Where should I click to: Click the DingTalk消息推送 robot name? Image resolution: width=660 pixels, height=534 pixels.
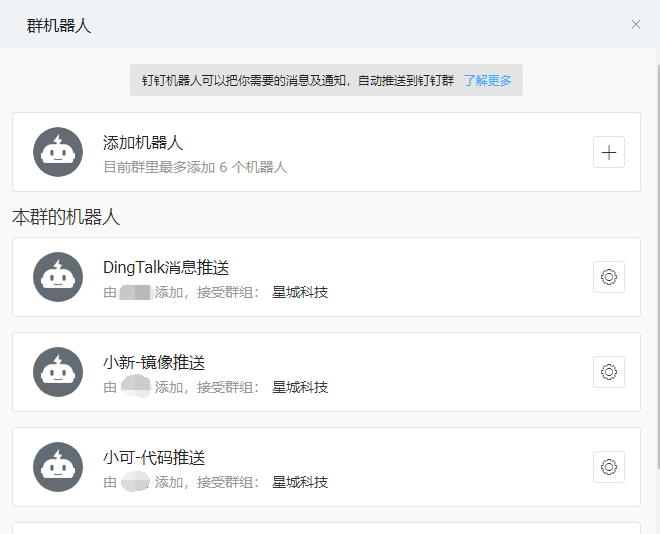[166, 268]
